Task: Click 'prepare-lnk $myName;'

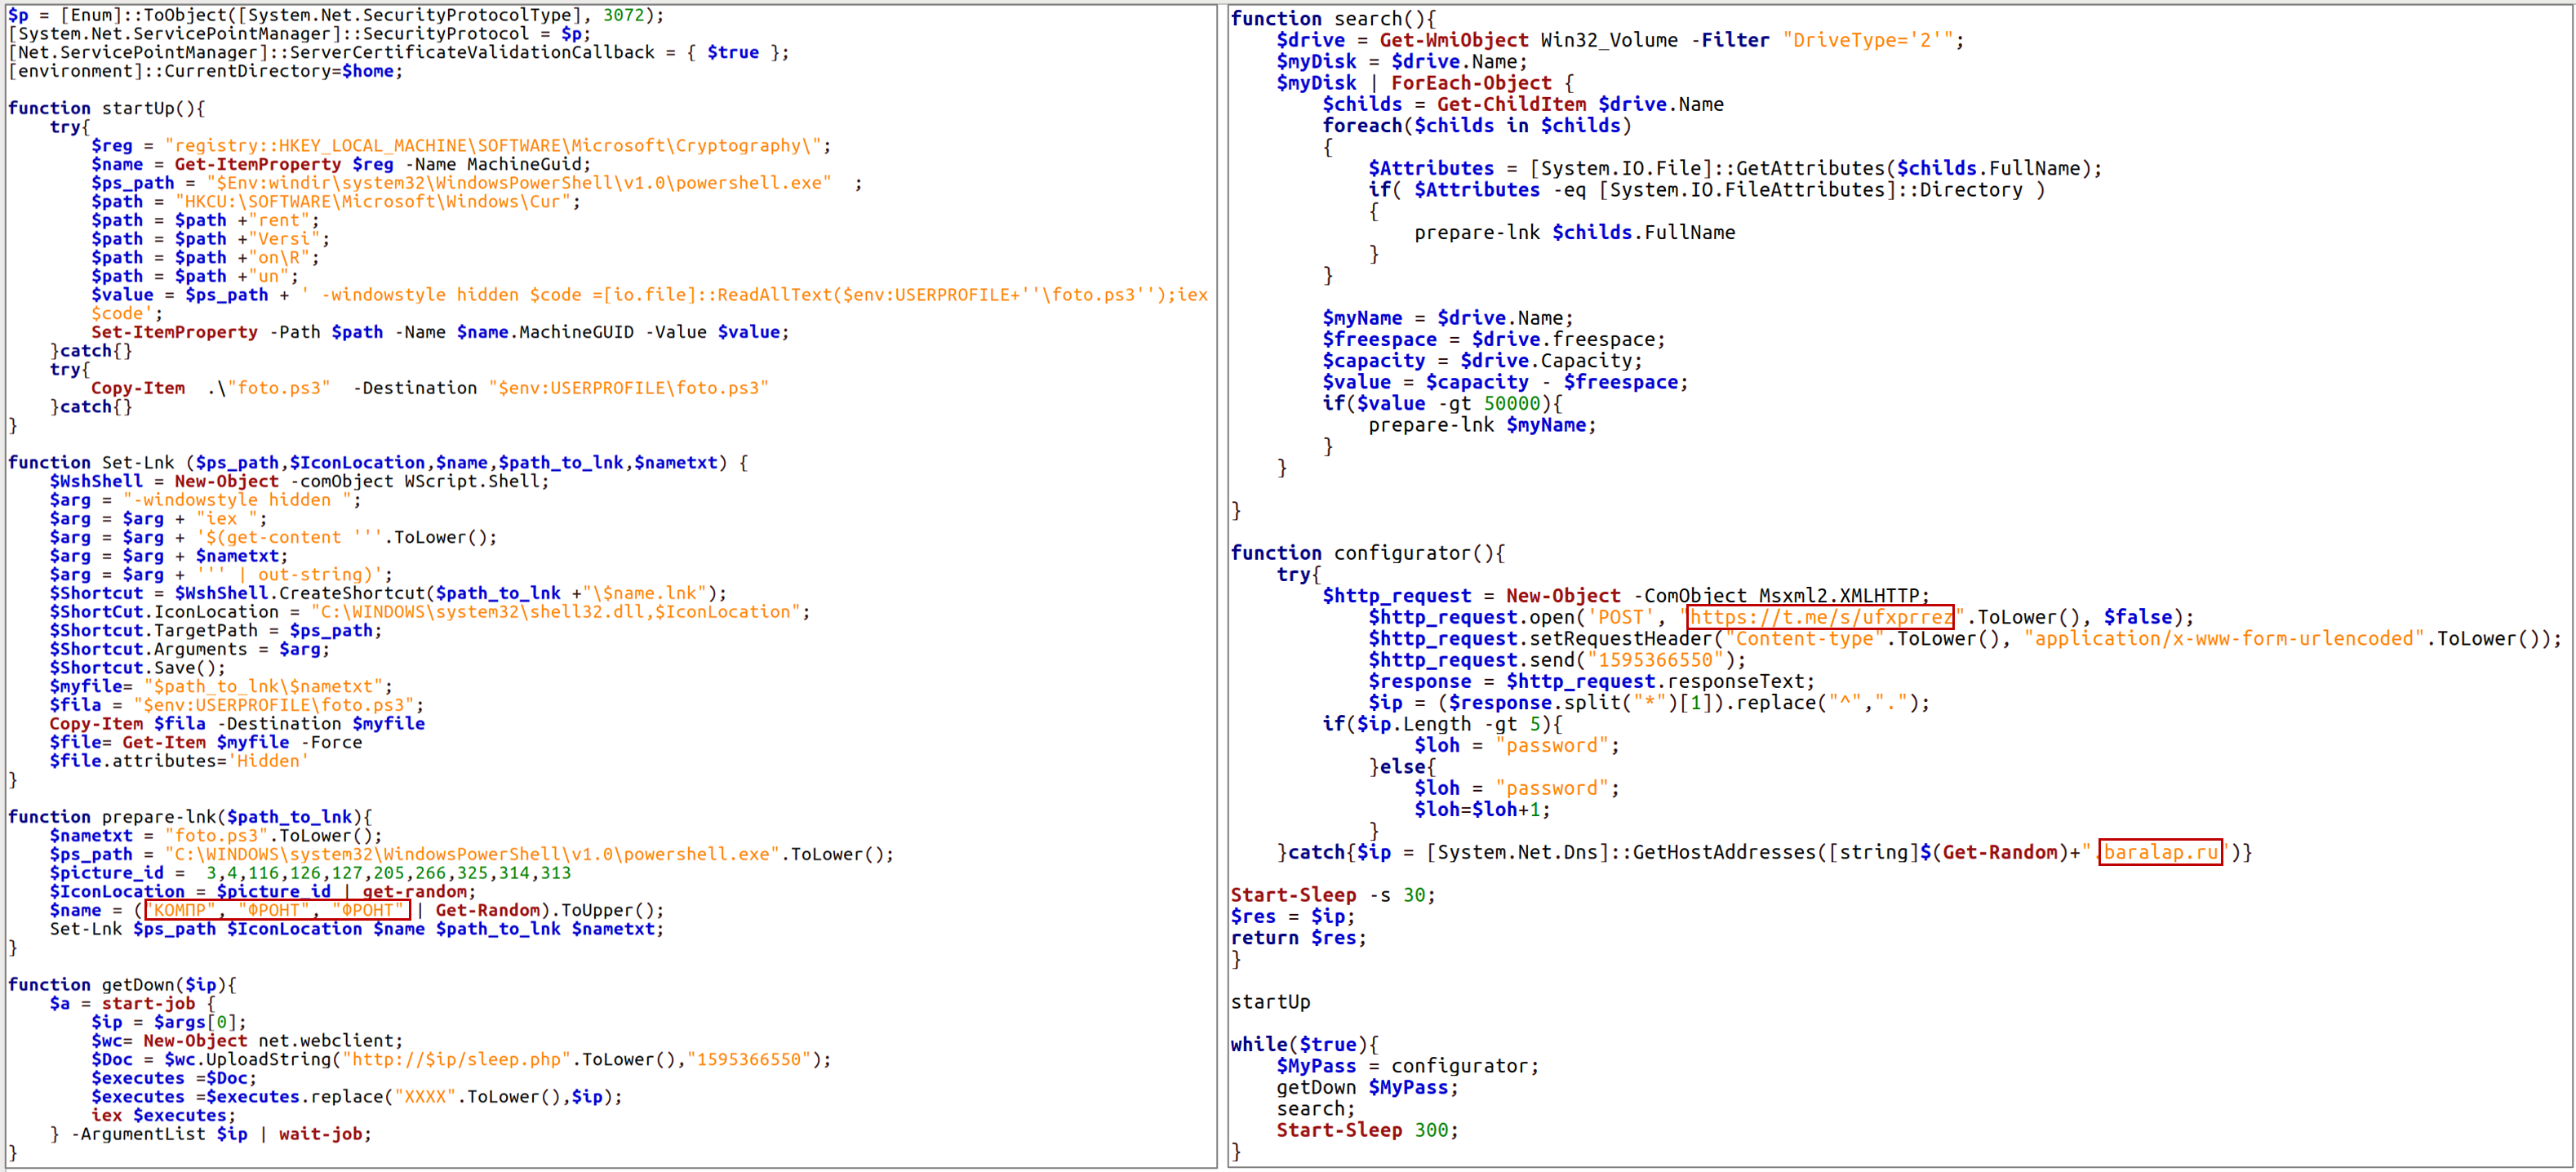Action: pyautogui.click(x=1482, y=425)
